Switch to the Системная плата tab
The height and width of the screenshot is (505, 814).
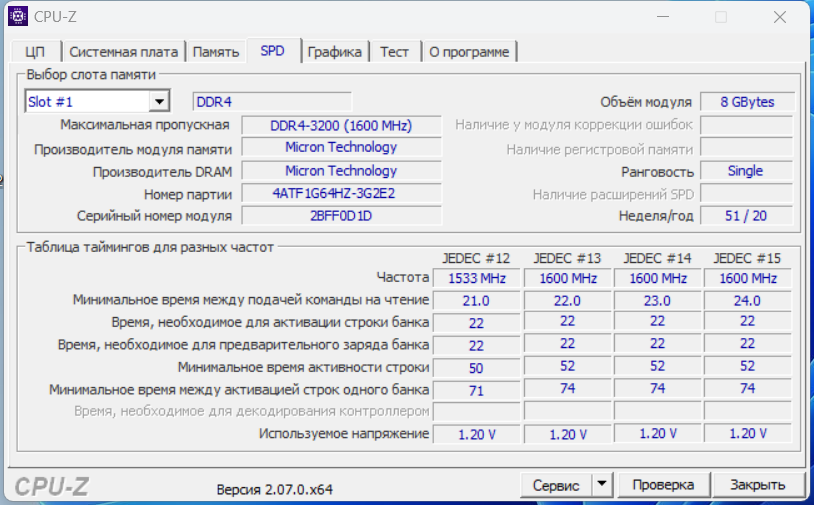(x=124, y=52)
